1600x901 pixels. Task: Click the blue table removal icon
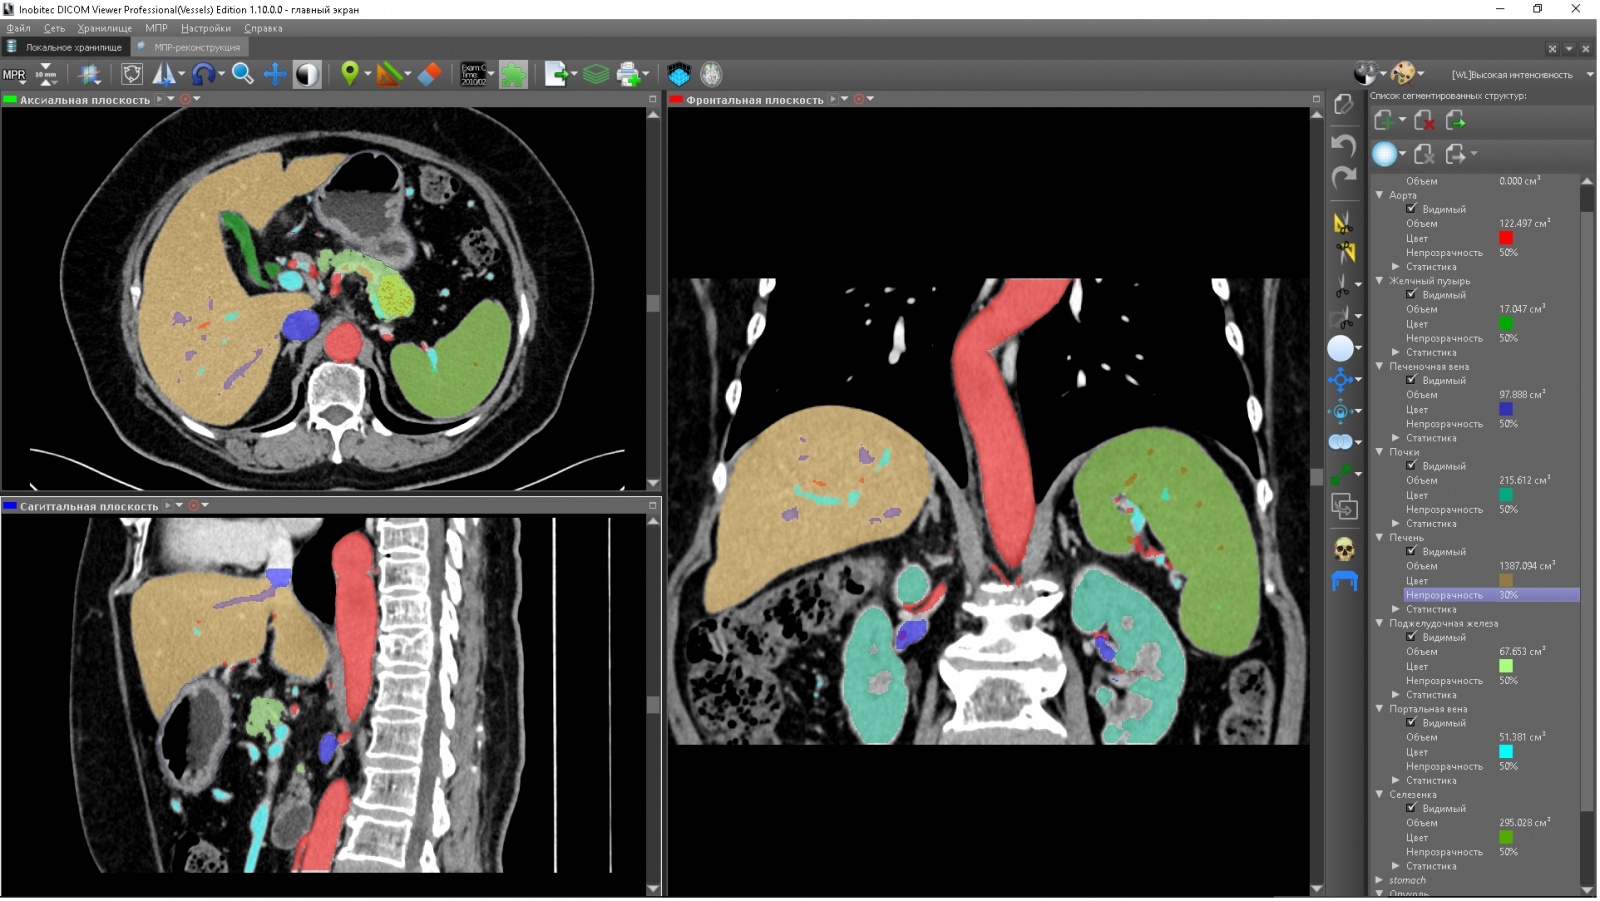point(1344,581)
